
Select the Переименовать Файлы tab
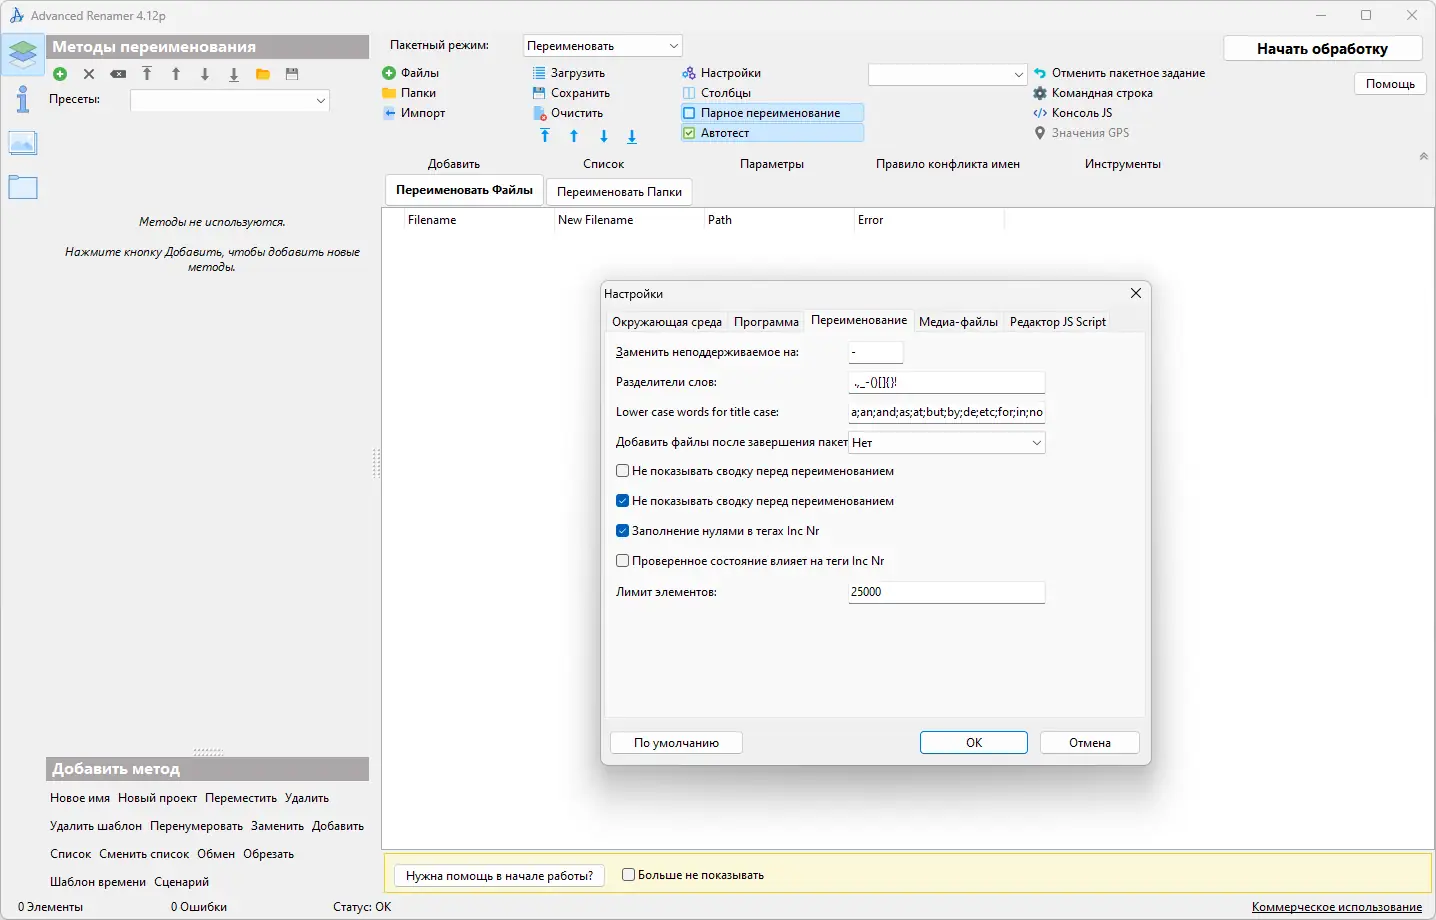(x=464, y=190)
